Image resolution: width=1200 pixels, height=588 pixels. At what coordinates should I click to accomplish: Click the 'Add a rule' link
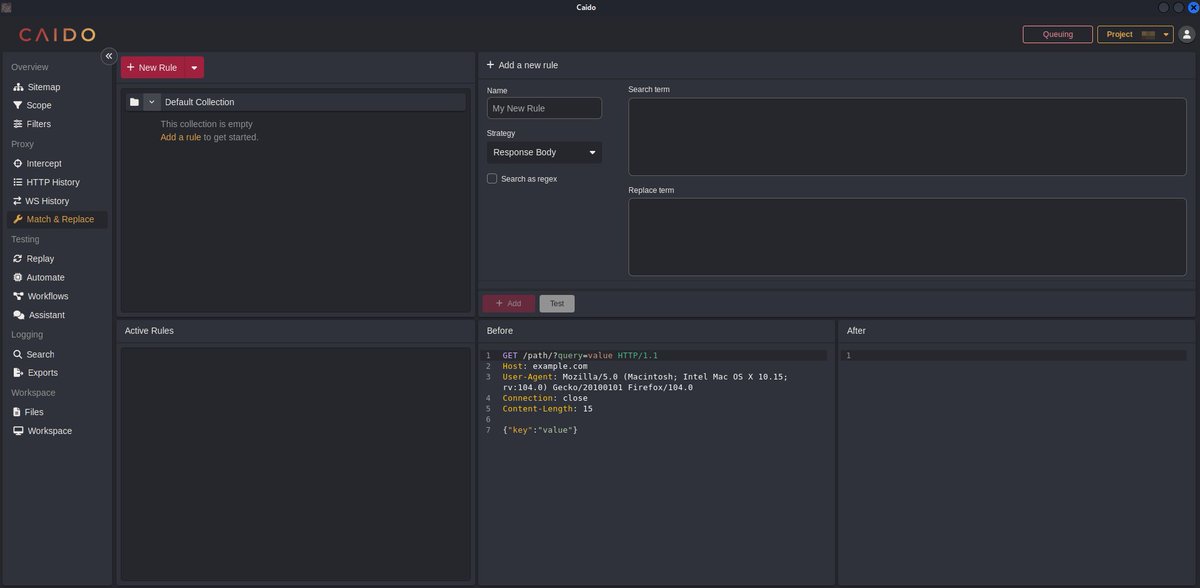(x=181, y=137)
